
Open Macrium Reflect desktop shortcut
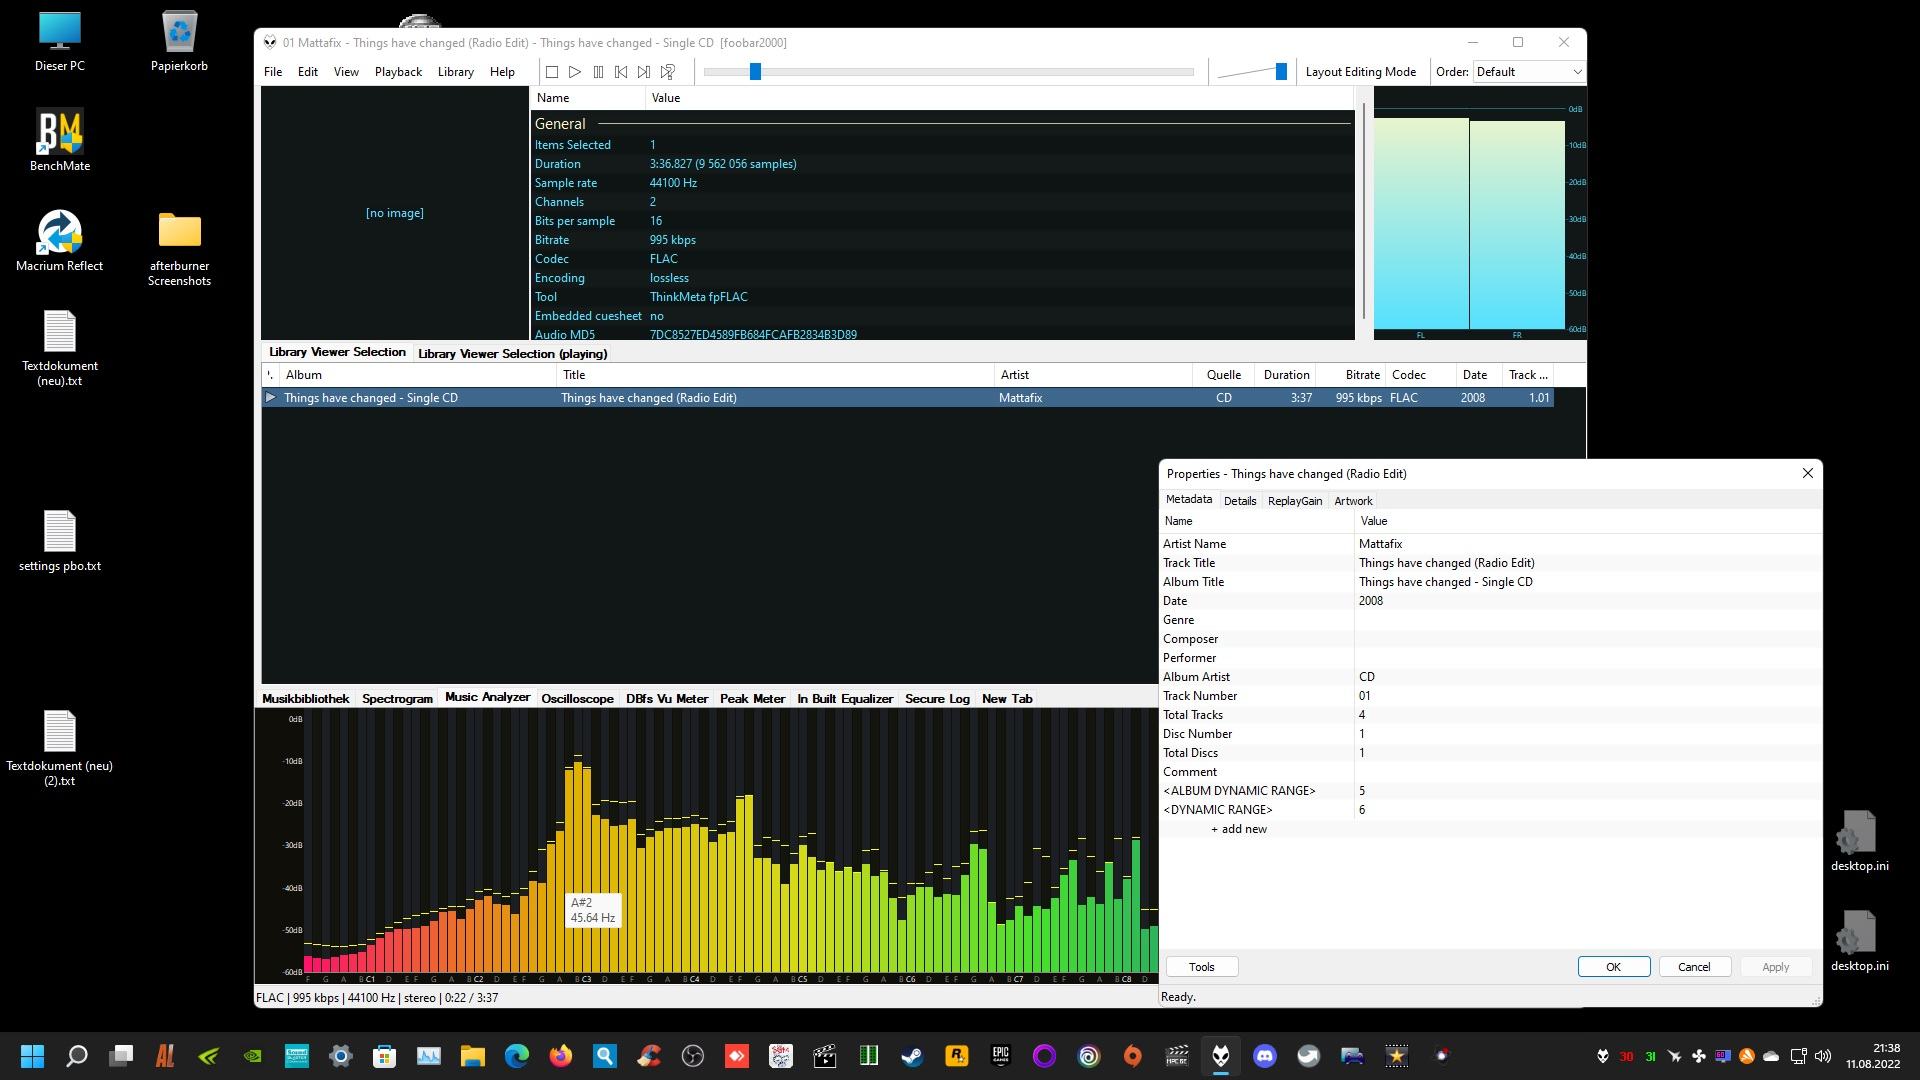pos(59,240)
